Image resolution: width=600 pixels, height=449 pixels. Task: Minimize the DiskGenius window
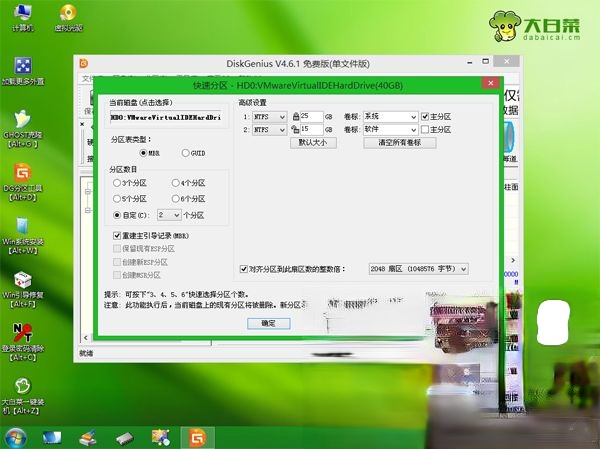[x=470, y=62]
